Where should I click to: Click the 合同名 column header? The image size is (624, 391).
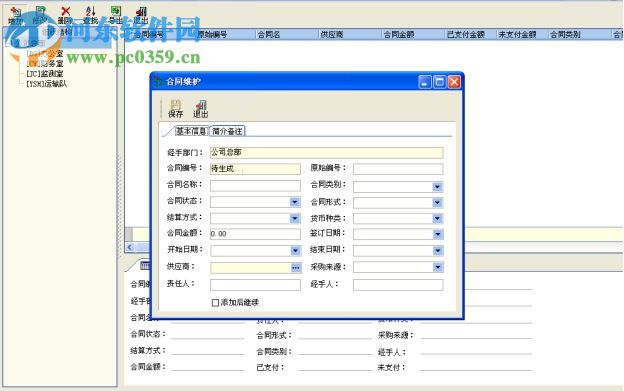point(287,35)
